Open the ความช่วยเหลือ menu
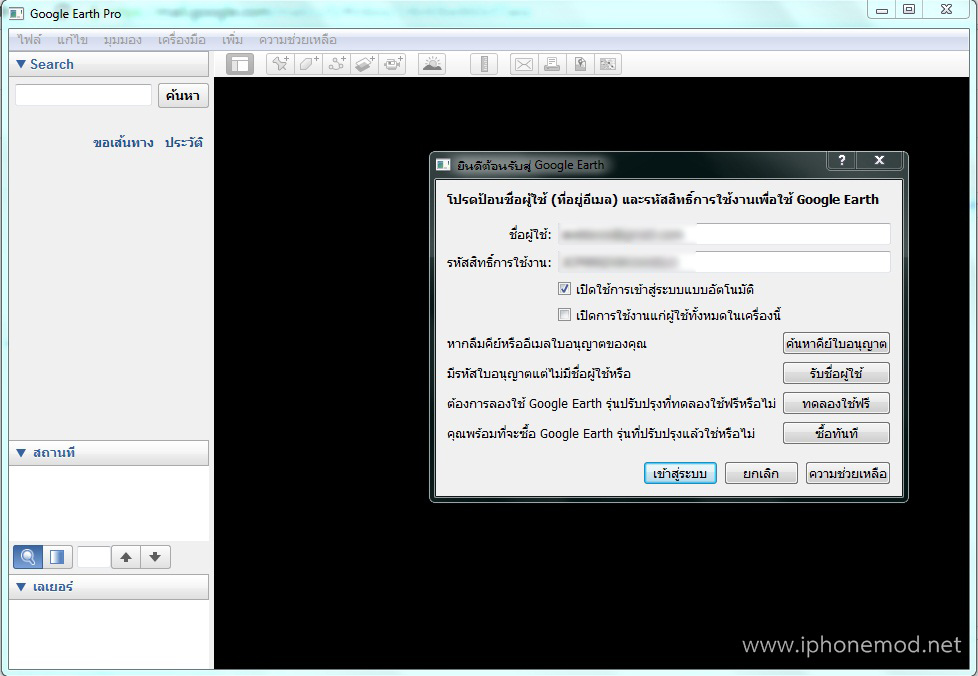Screen dimensions: 978x676 click(298, 40)
